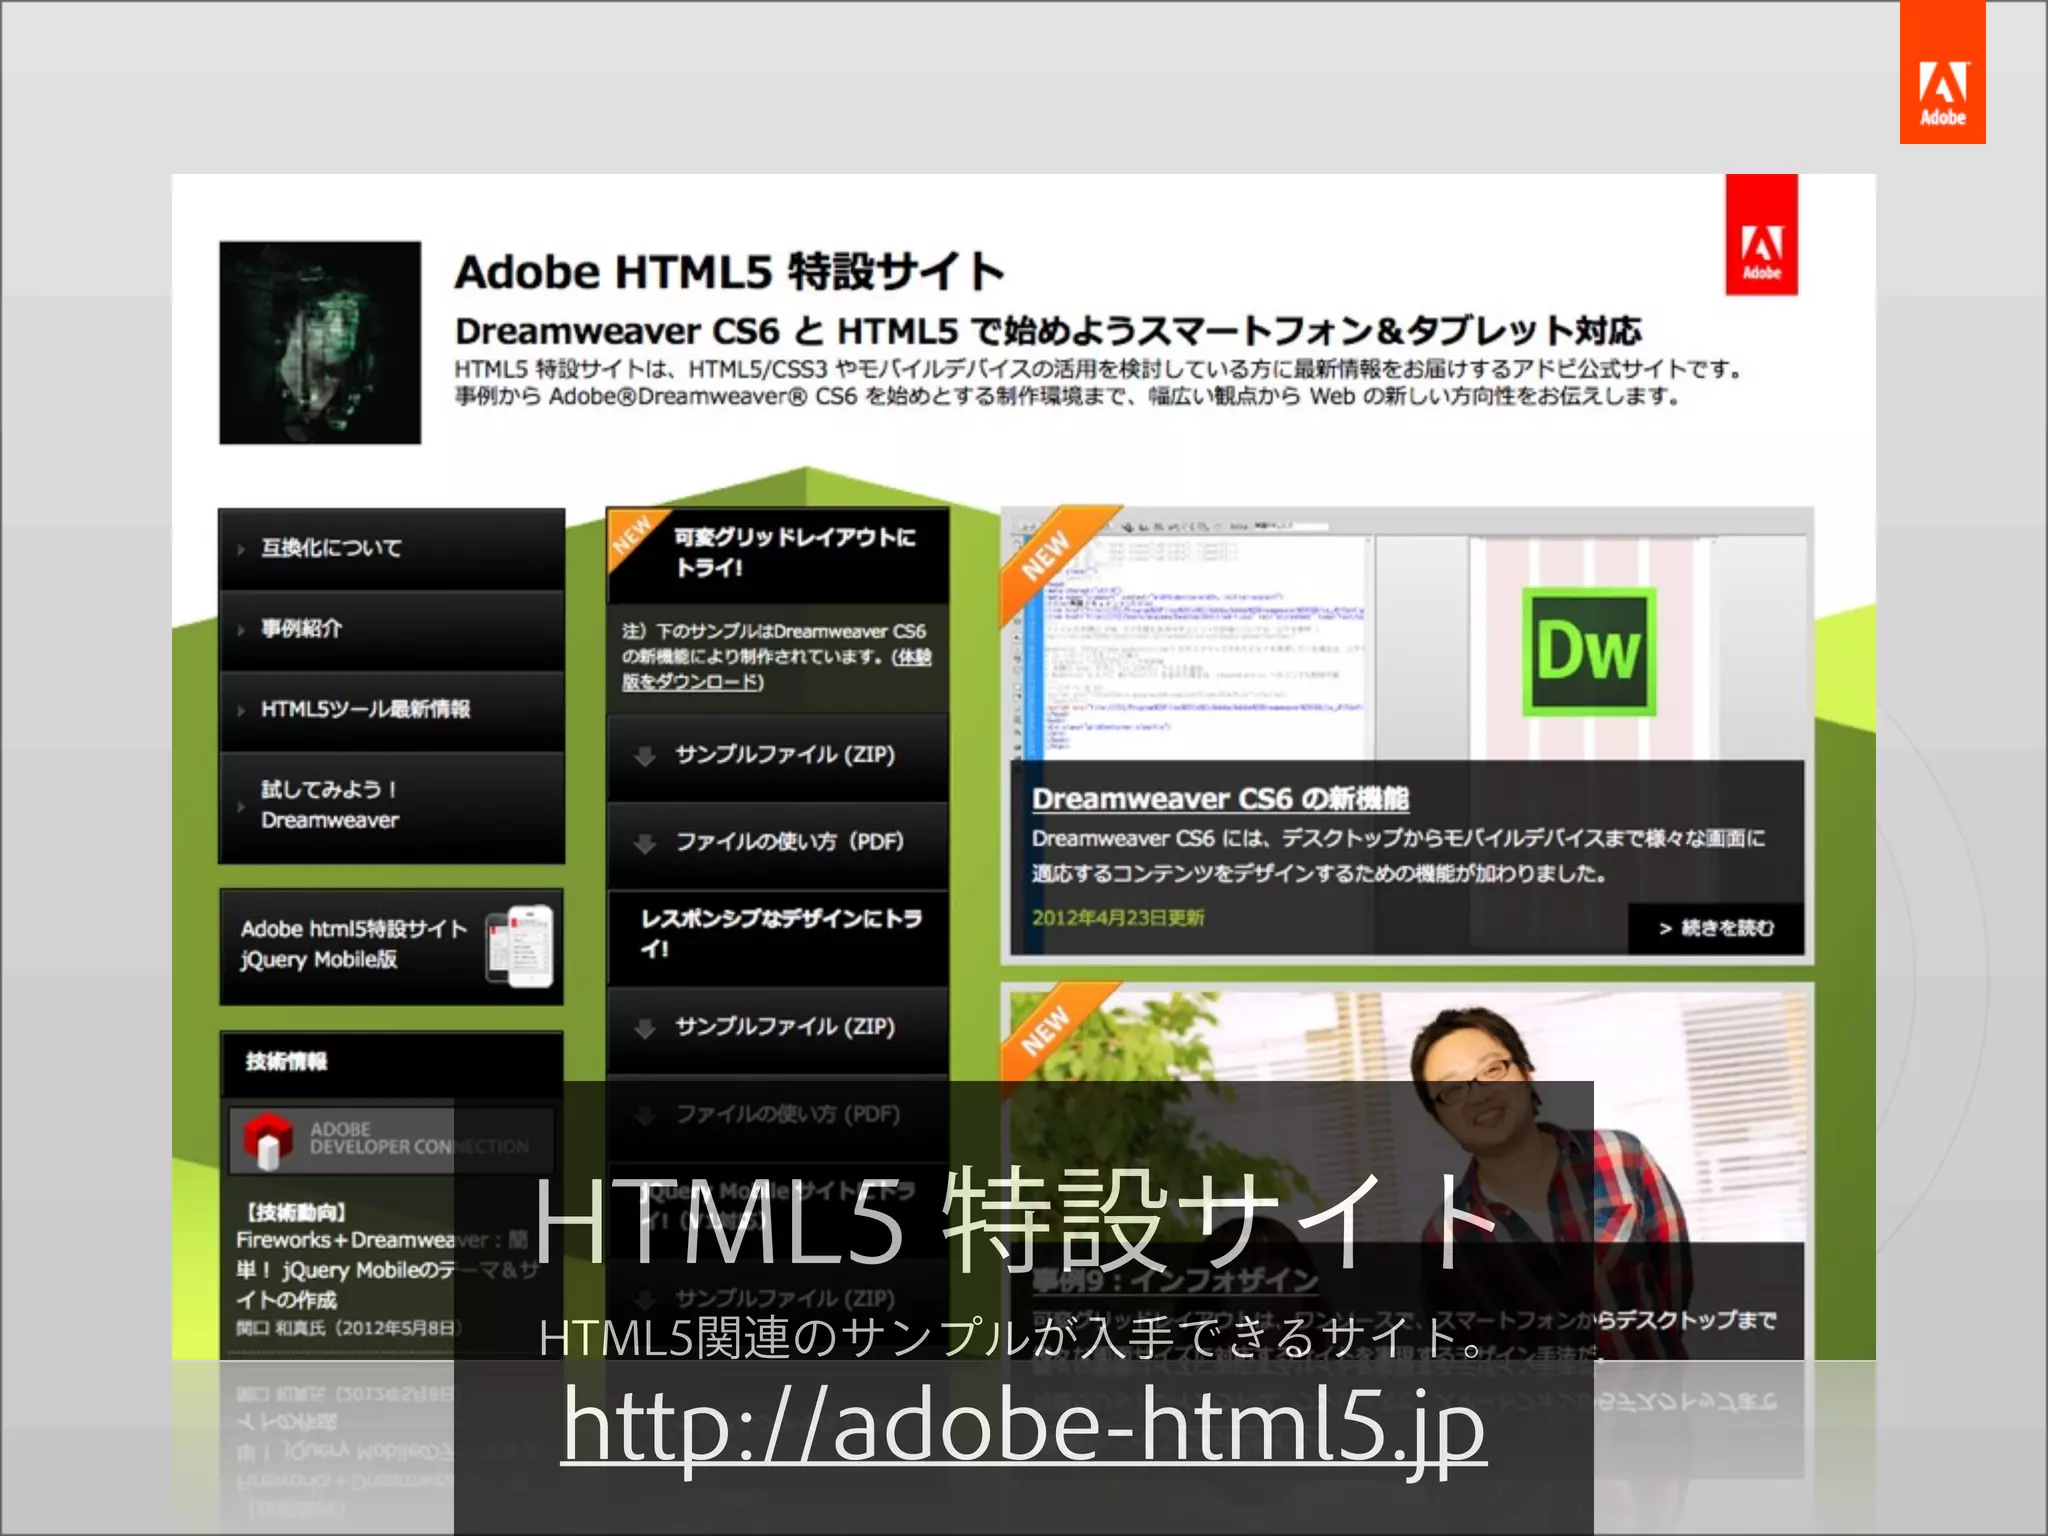
Task: Download サンプルファイル (ZIP) under レスポンシブ section
Action: (x=778, y=1028)
